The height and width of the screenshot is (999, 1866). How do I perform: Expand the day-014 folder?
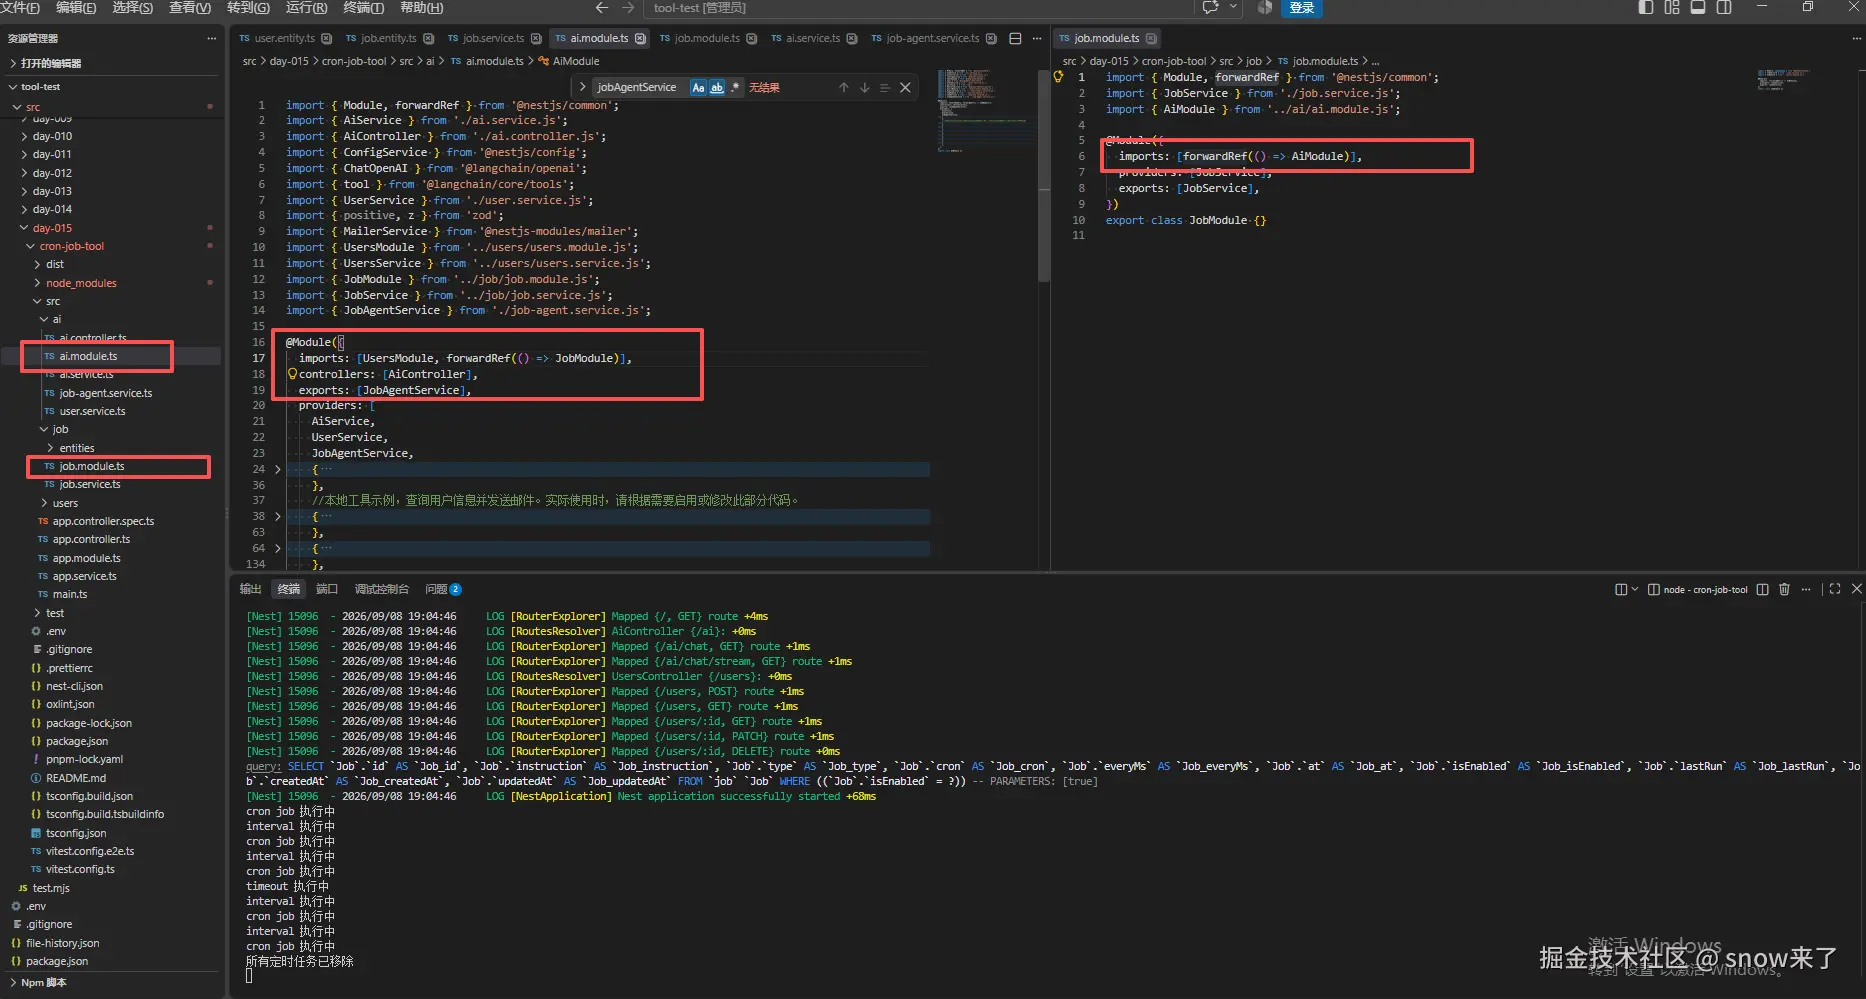[51, 209]
